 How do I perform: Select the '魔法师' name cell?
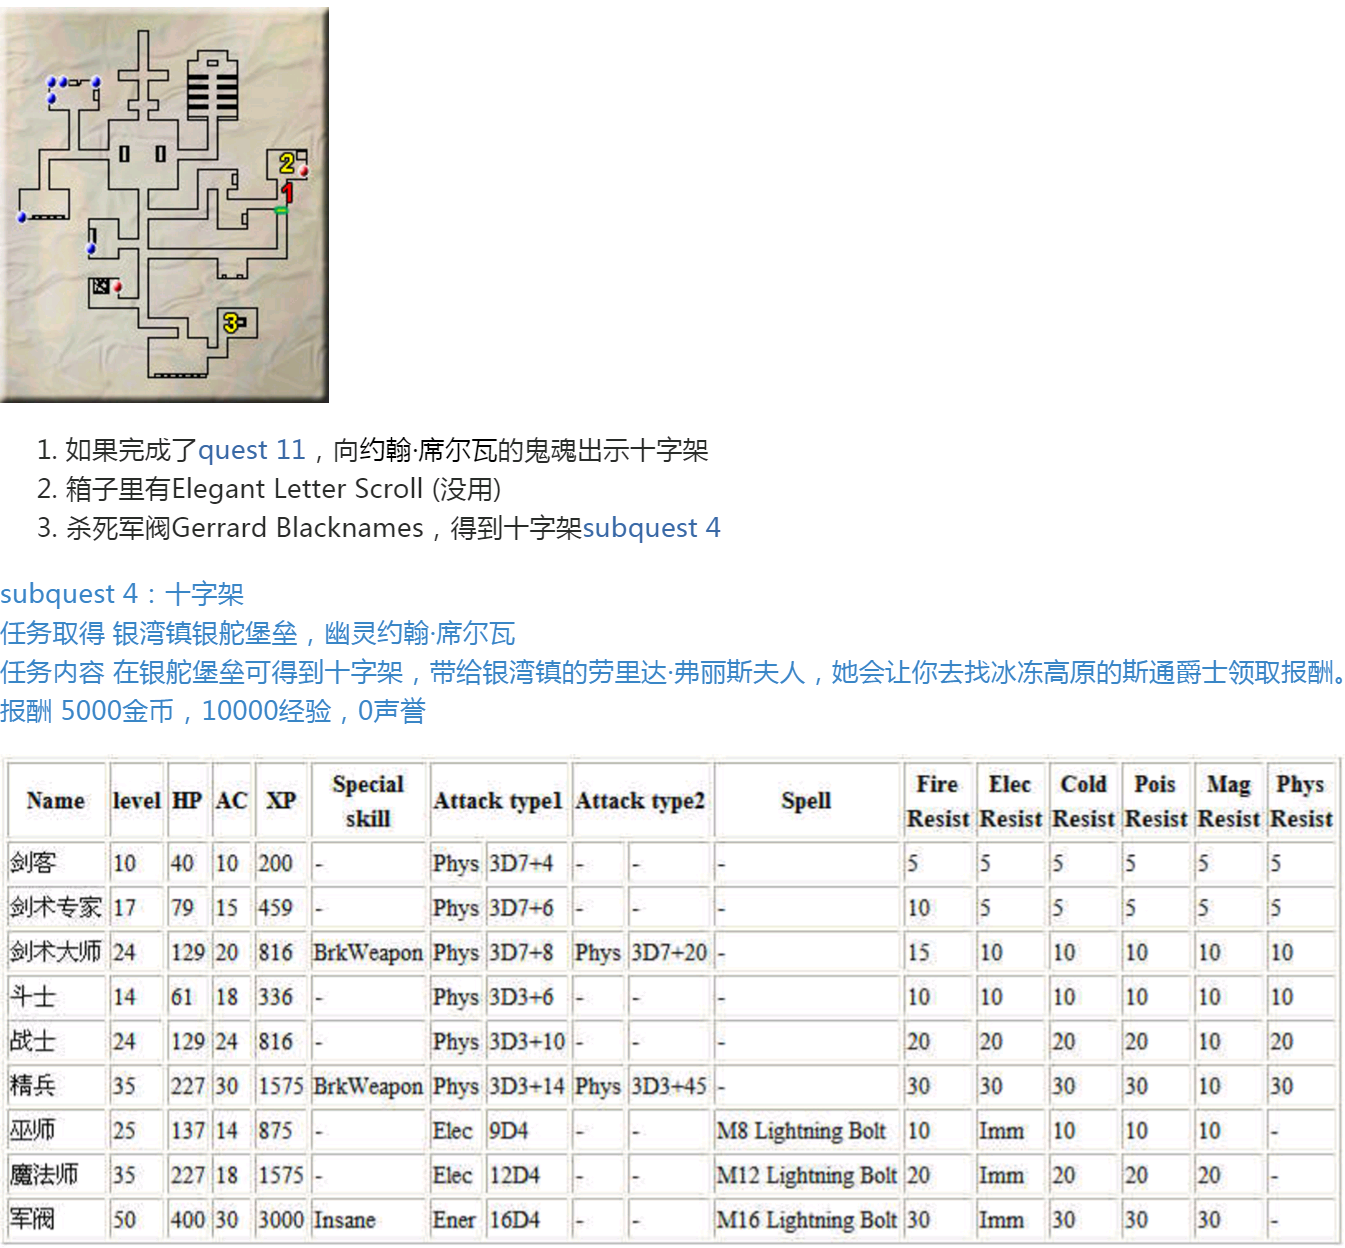56,1175
